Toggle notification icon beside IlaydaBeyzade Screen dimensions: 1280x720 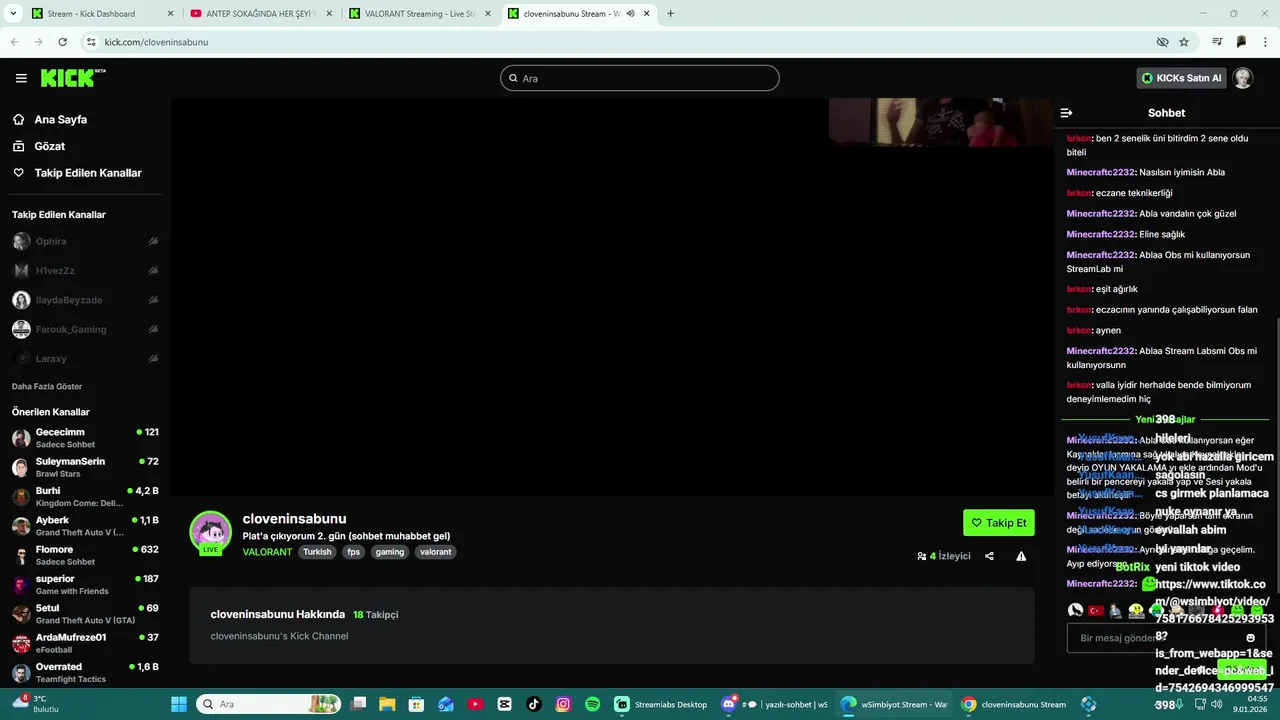pyautogui.click(x=153, y=300)
